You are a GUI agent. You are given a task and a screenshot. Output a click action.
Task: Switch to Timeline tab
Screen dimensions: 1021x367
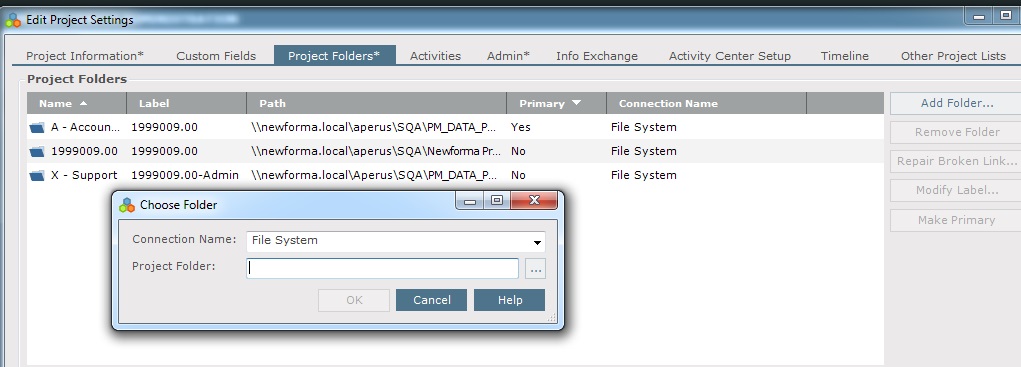click(x=845, y=56)
